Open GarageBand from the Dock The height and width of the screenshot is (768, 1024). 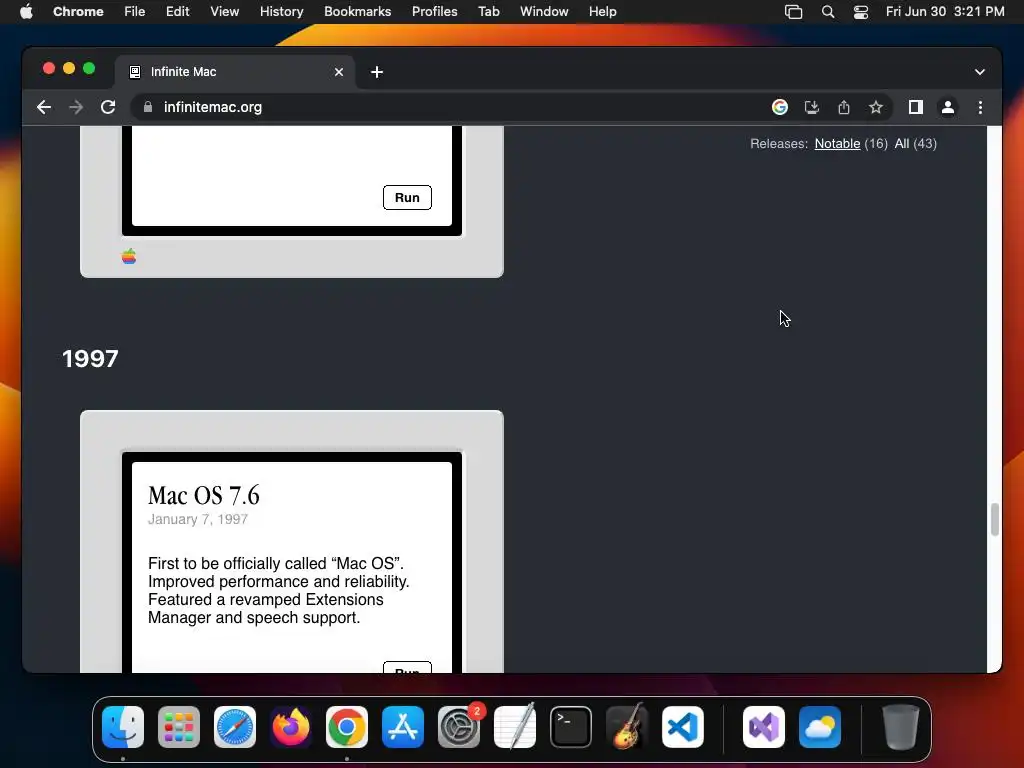[x=627, y=727]
